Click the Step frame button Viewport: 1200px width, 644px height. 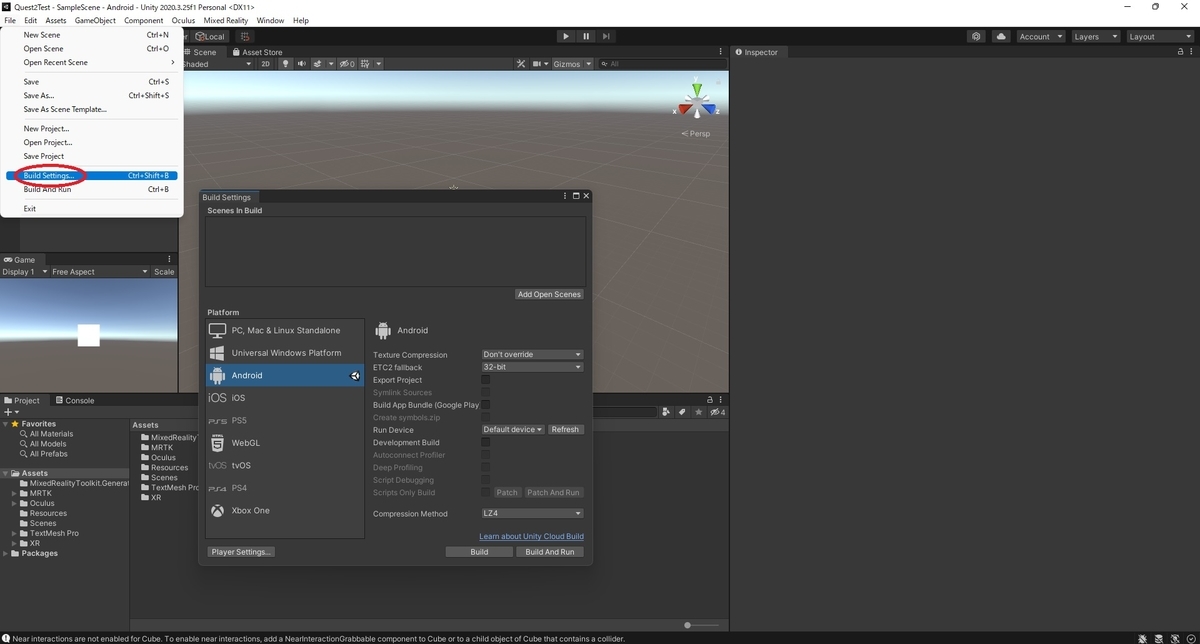[x=607, y=36]
